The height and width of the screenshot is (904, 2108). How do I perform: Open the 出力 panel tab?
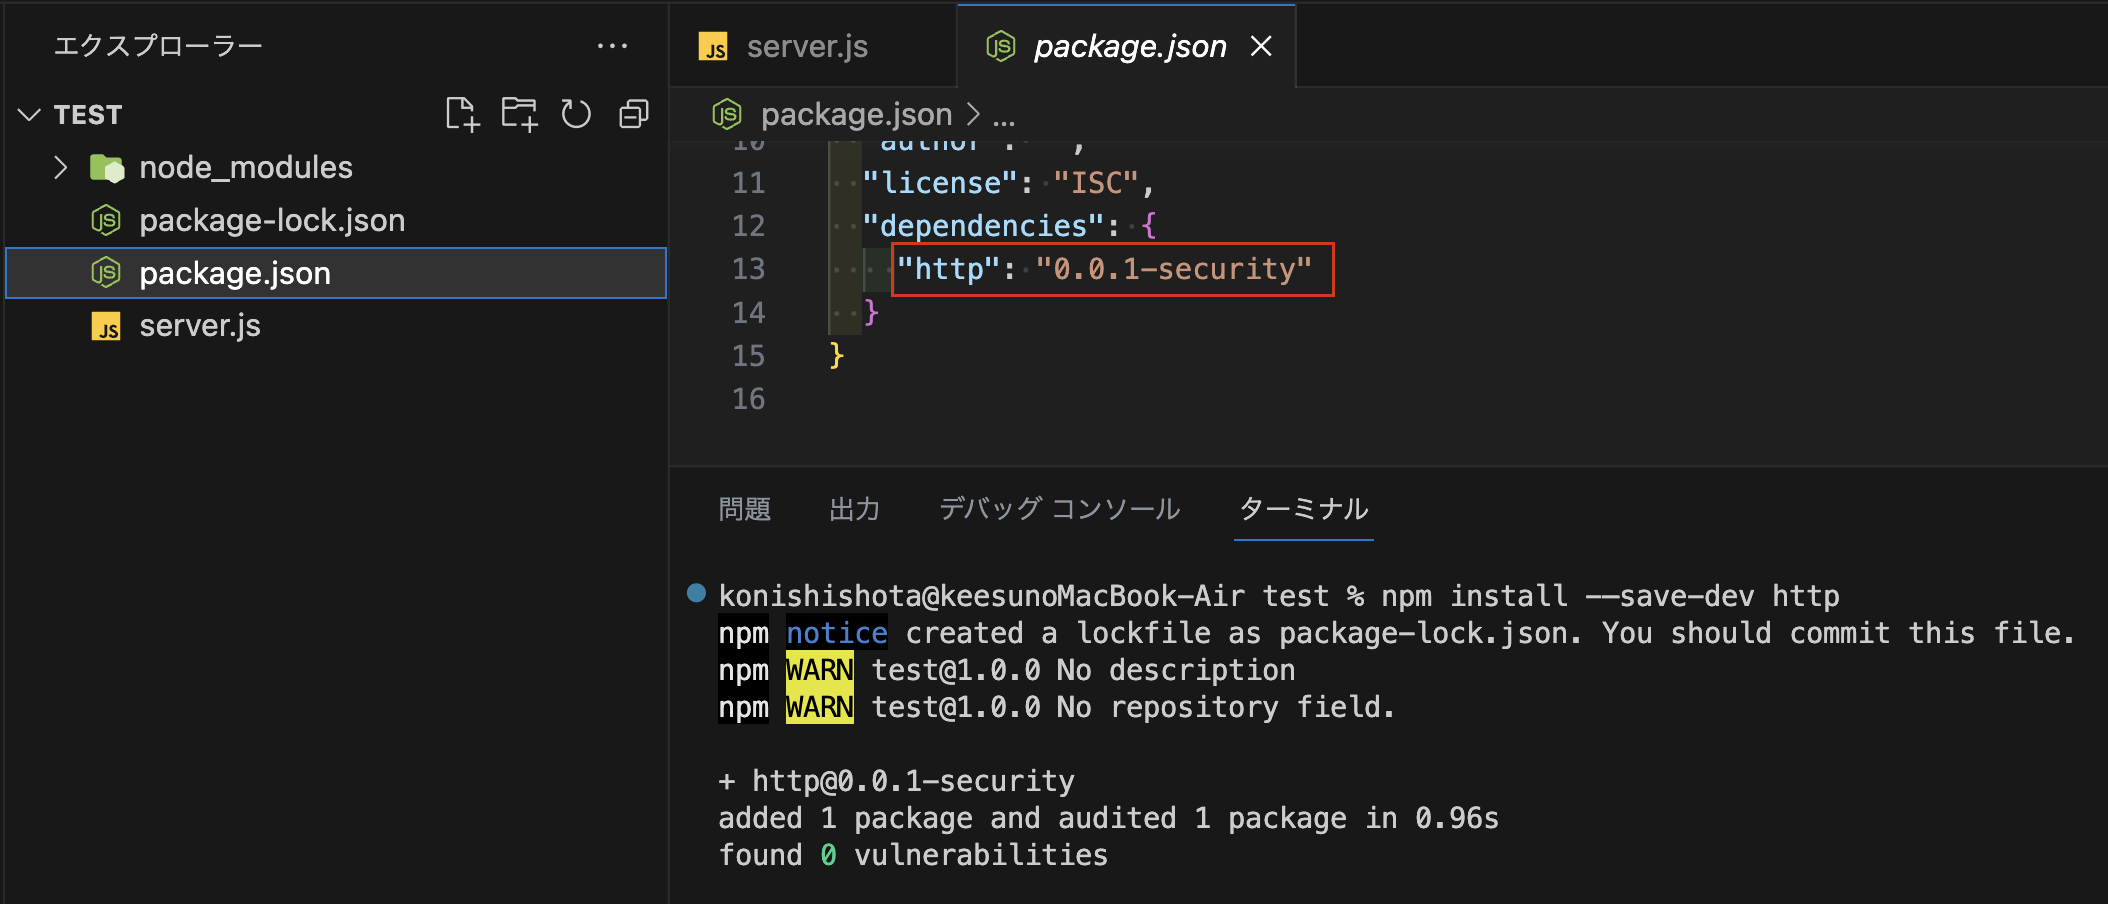854,509
